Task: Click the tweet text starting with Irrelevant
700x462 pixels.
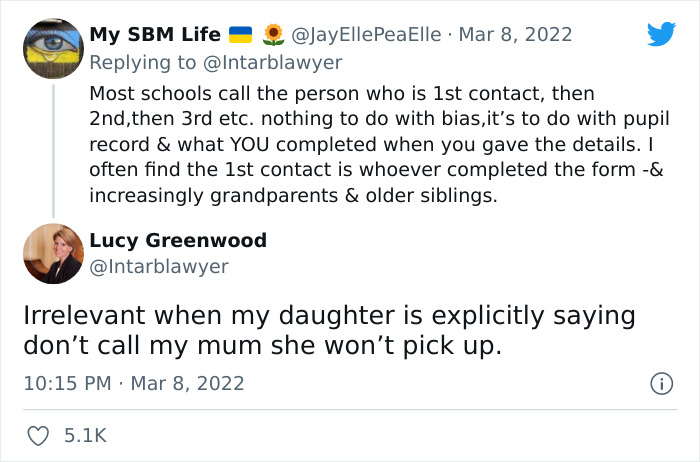Action: pyautogui.click(x=330, y=329)
